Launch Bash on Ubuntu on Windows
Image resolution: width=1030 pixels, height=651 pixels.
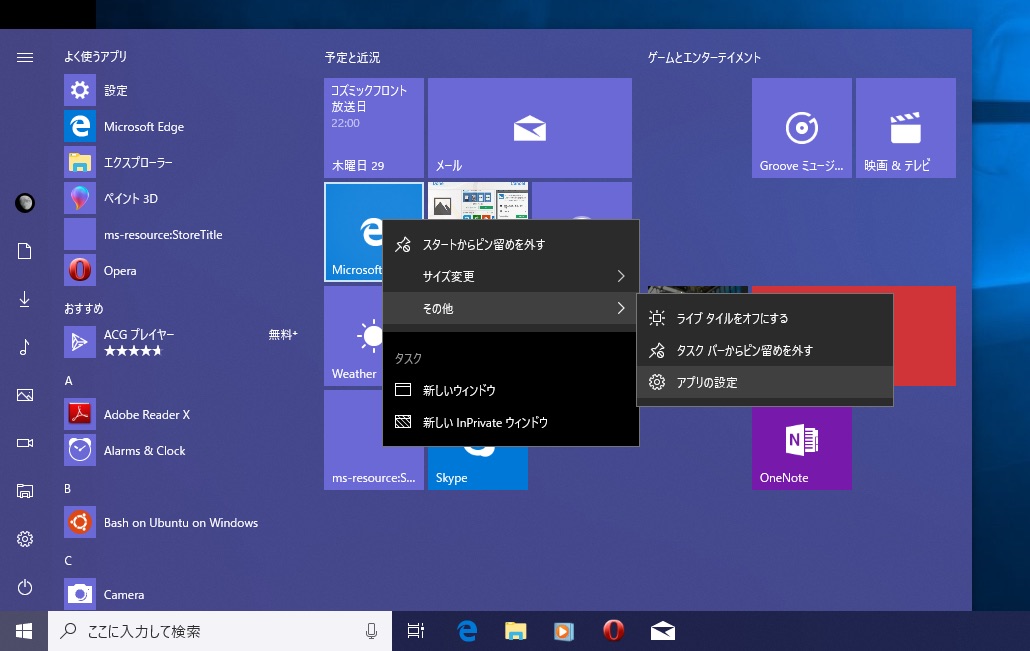pos(181,522)
